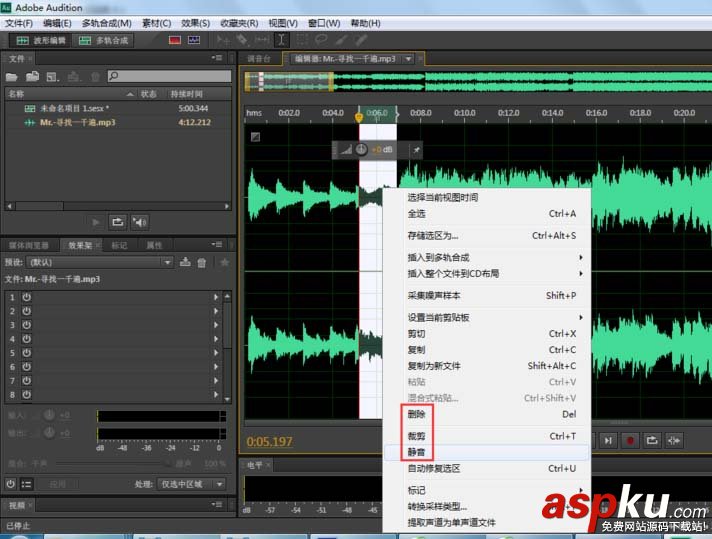Open the preset (预设) dropdown
Viewport: 712px width, 539px height.
point(100,262)
